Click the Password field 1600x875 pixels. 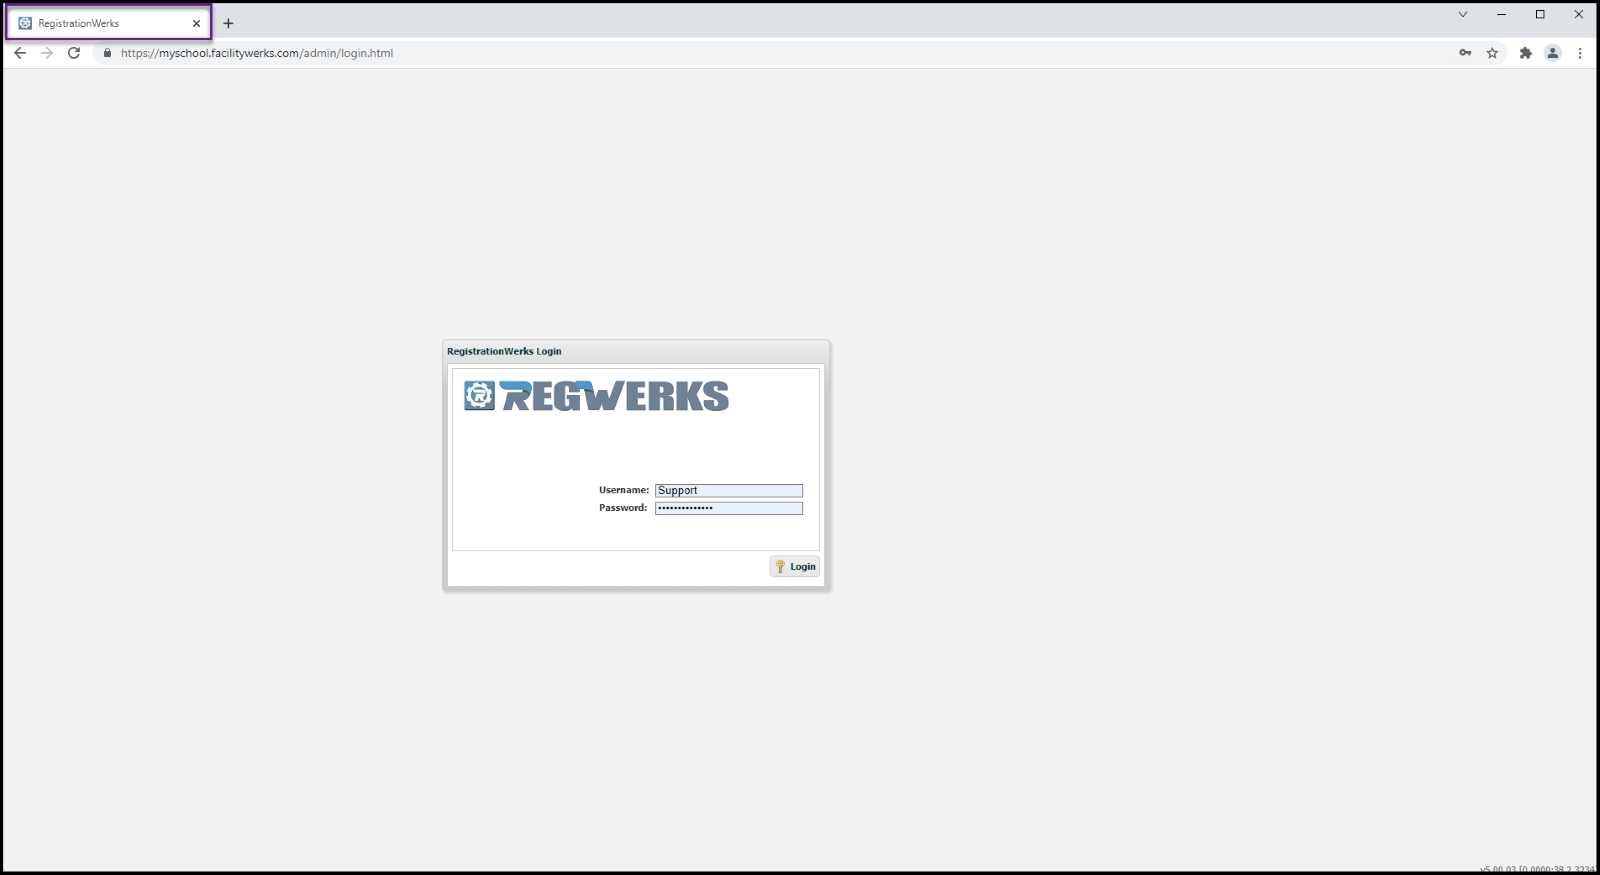[x=729, y=508]
